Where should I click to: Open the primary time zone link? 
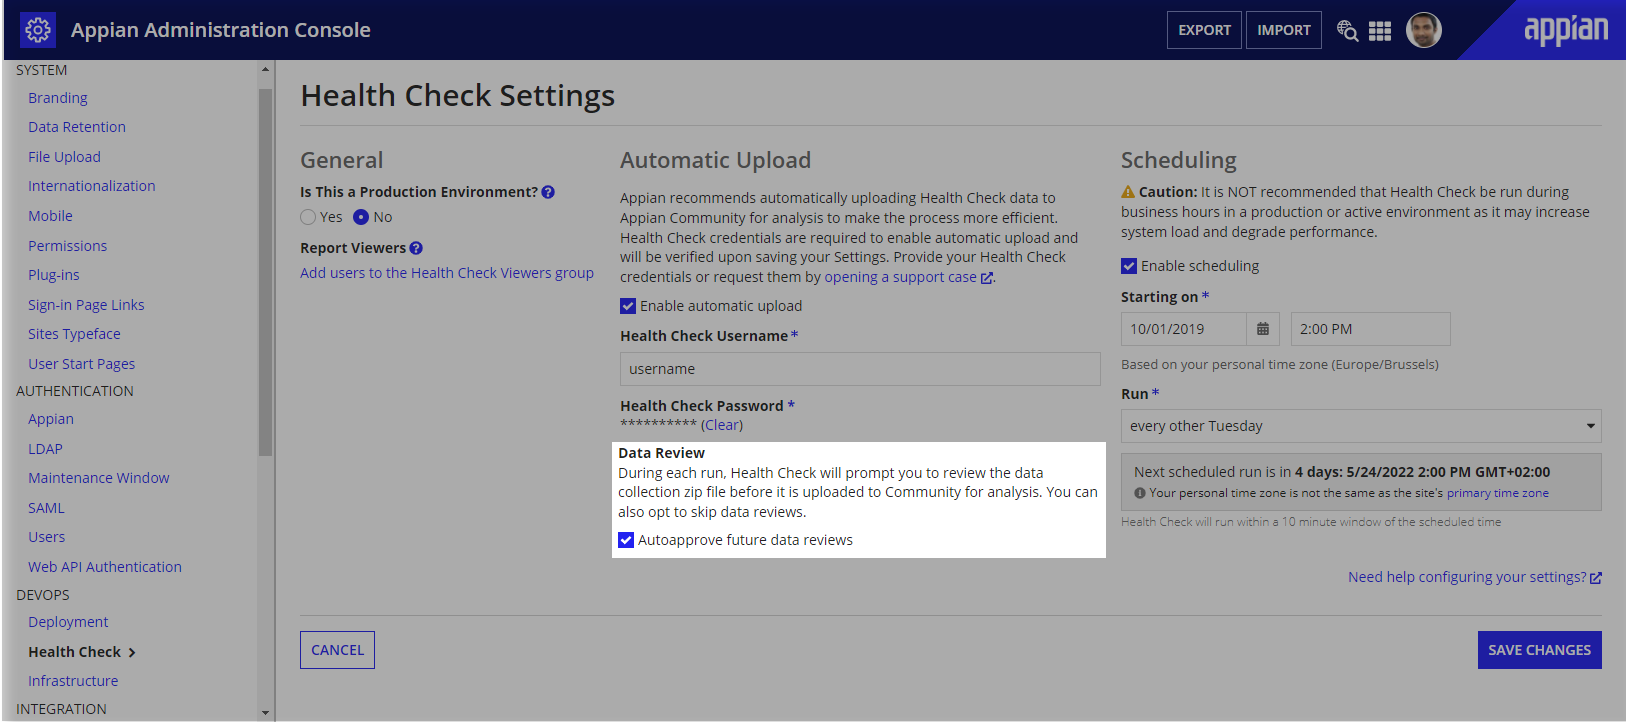tap(1497, 493)
